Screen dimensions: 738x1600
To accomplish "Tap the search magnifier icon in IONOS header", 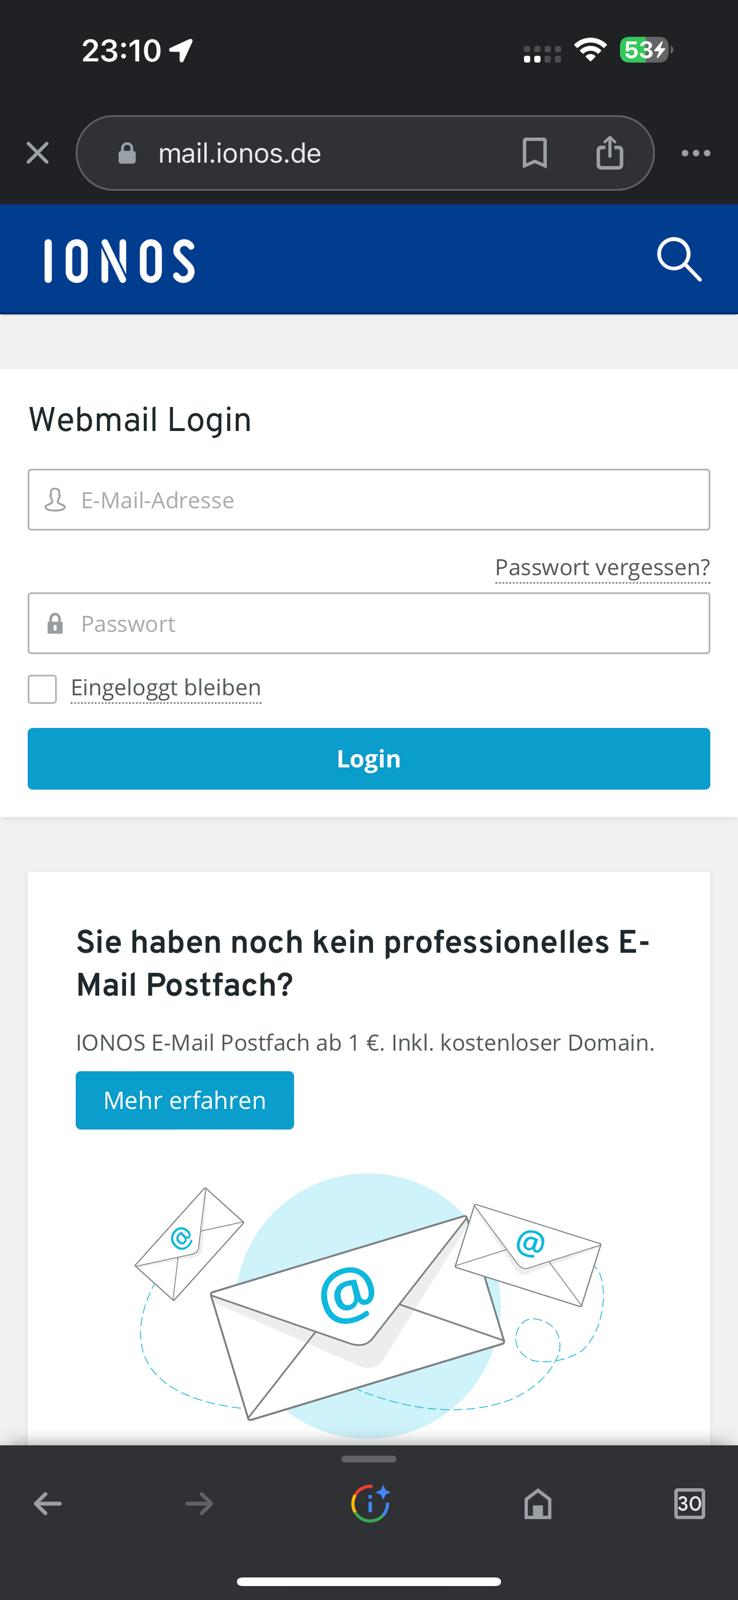I will click(x=679, y=260).
